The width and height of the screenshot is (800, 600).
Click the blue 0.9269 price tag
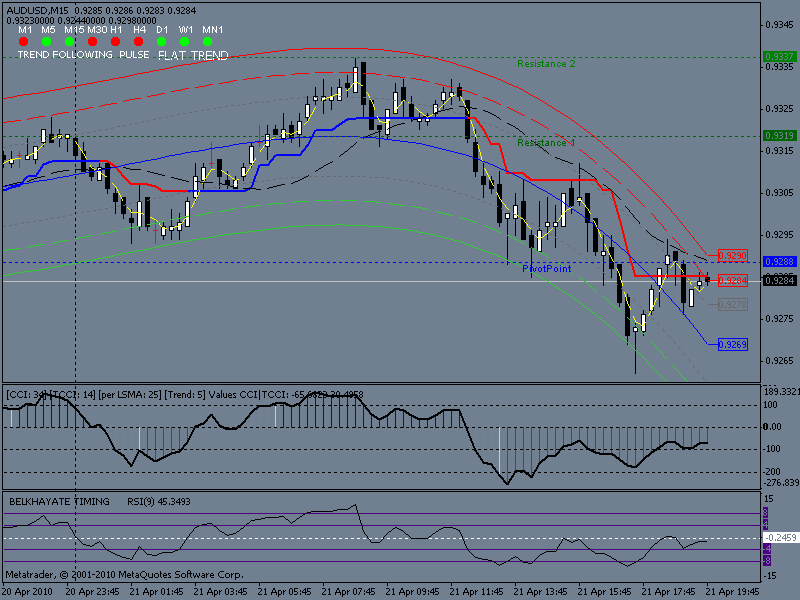point(733,344)
